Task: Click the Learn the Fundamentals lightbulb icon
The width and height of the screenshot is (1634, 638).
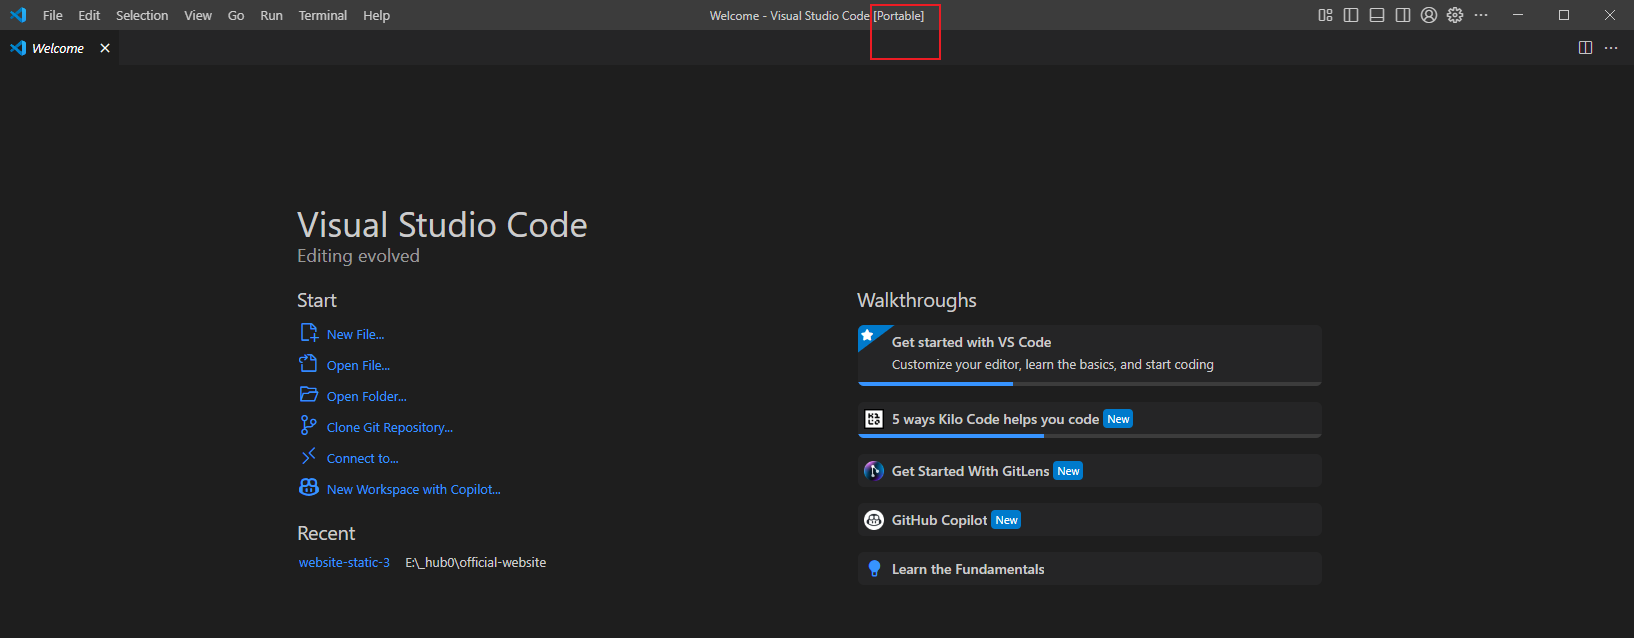Action: pyautogui.click(x=874, y=569)
